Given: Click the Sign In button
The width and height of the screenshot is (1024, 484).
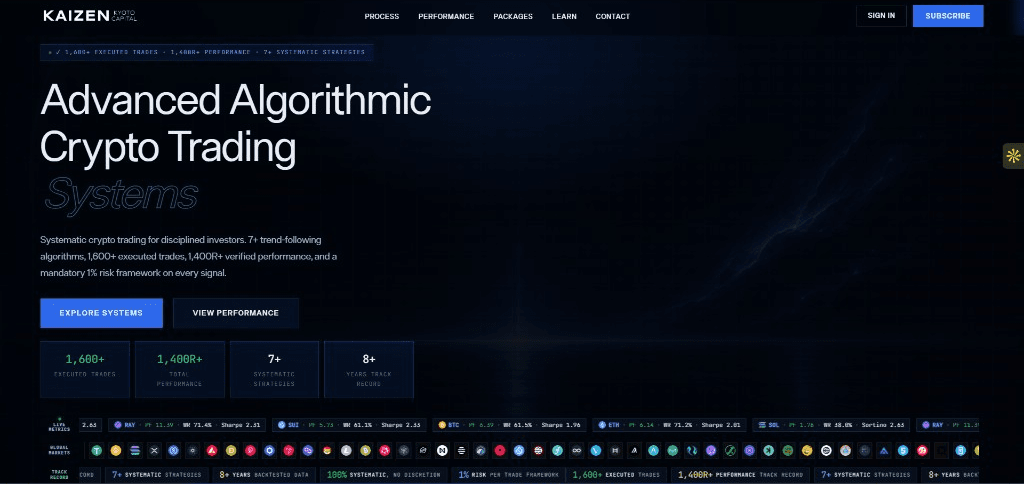Looking at the screenshot, I should tap(881, 16).
